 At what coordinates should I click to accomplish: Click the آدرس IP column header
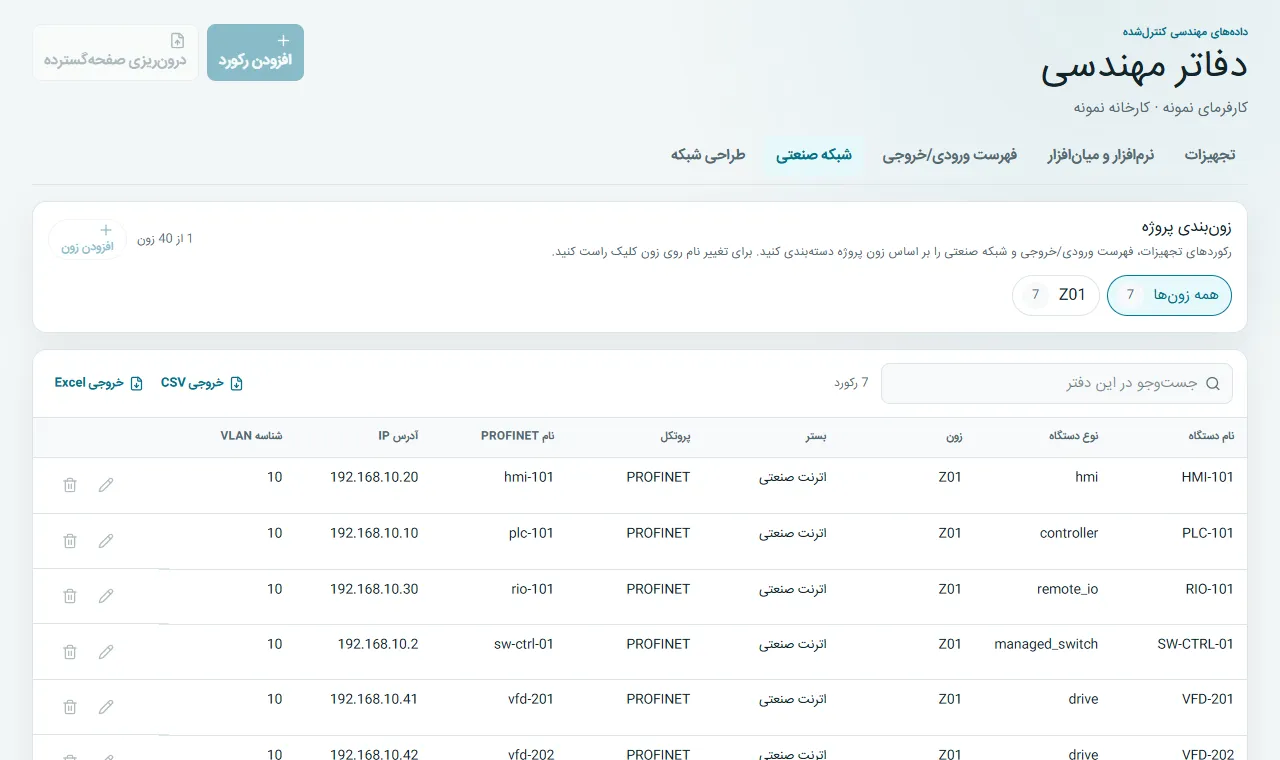tap(398, 436)
